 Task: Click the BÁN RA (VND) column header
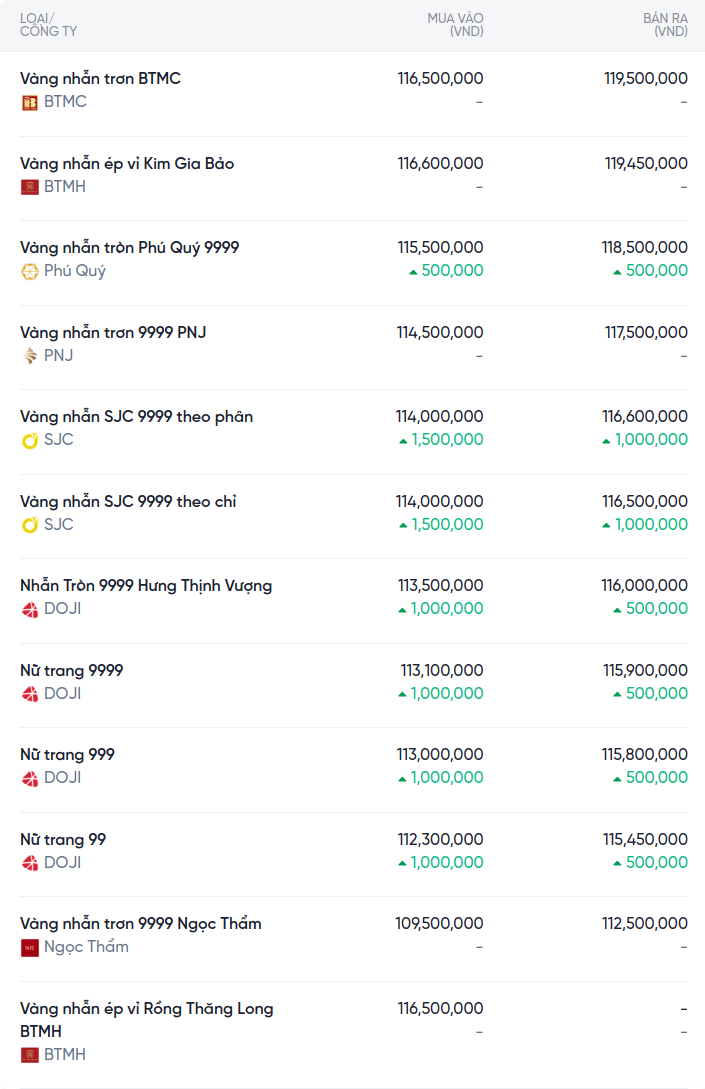coord(665,25)
